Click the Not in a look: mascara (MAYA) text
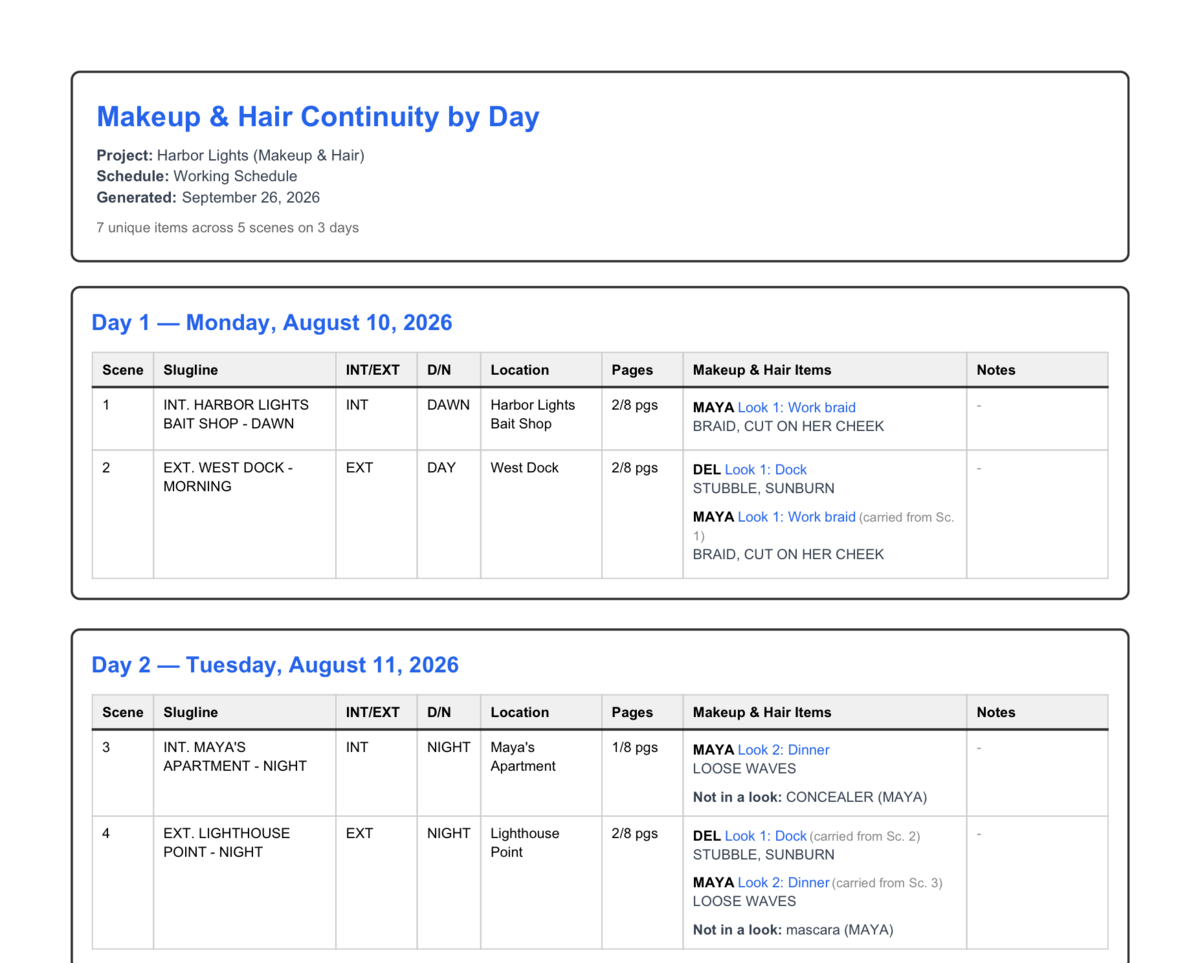The height and width of the screenshot is (963, 1200). tap(793, 930)
